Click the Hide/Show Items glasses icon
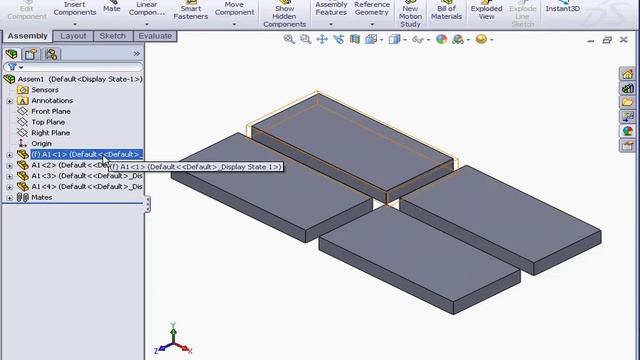Viewport: 640px width, 360px height. (418, 40)
